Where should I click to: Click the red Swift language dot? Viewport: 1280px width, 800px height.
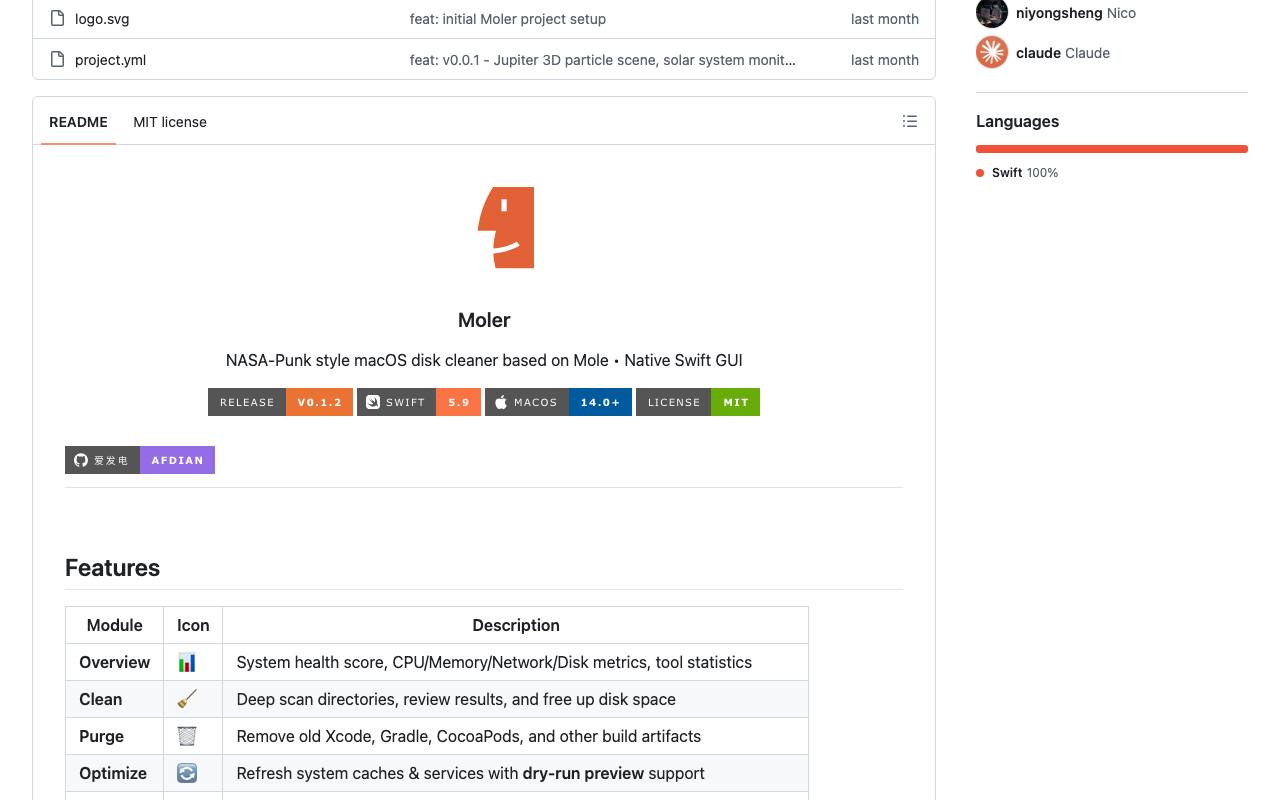(980, 173)
